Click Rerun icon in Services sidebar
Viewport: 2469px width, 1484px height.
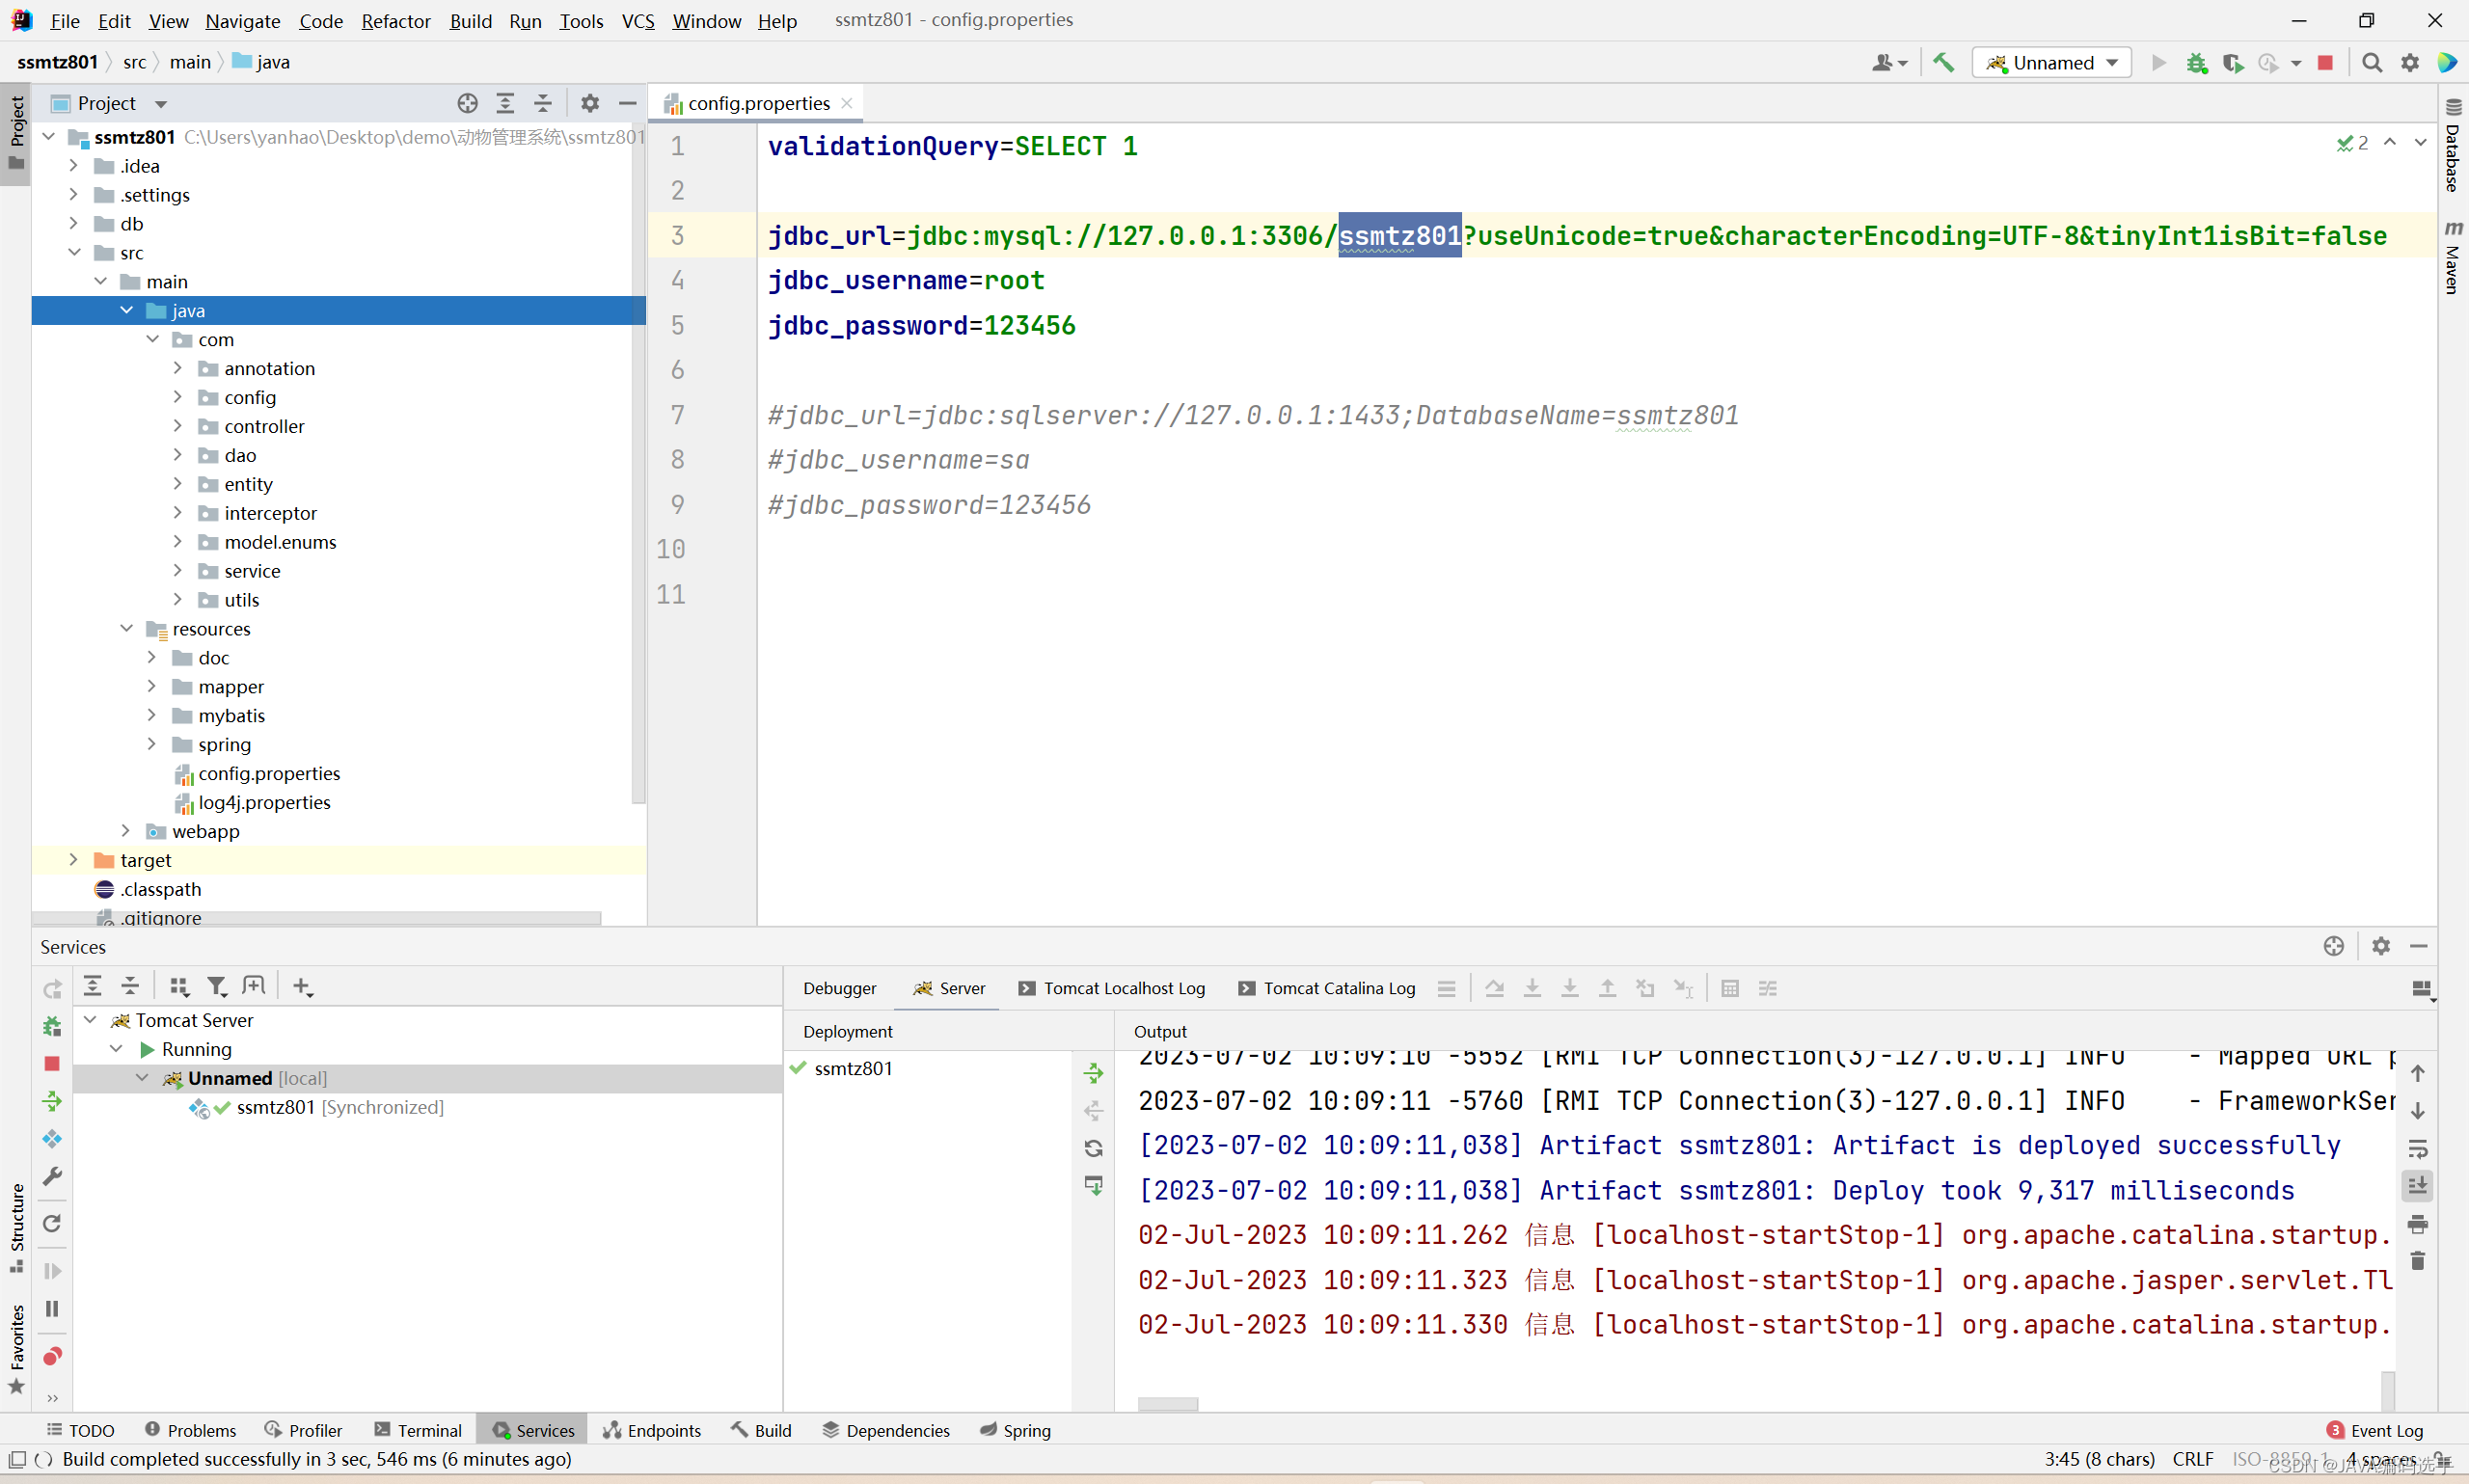point(52,988)
